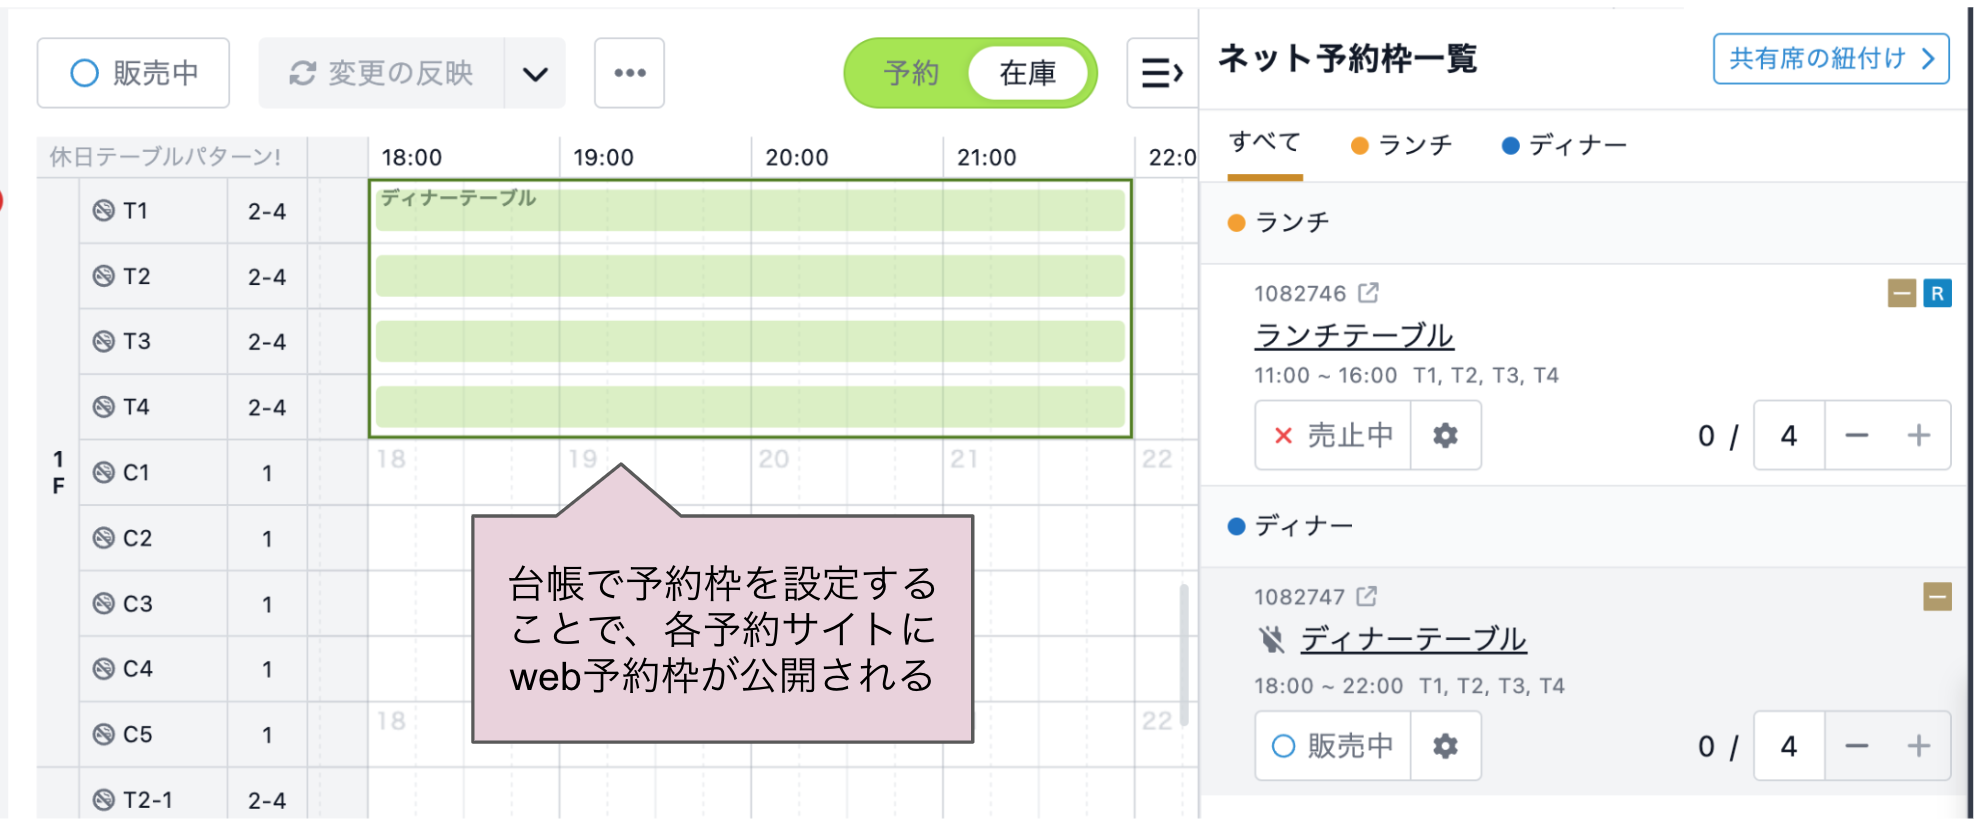Click external link icon beside 1082747
The image size is (1988, 834).
pyautogui.click(x=1366, y=595)
